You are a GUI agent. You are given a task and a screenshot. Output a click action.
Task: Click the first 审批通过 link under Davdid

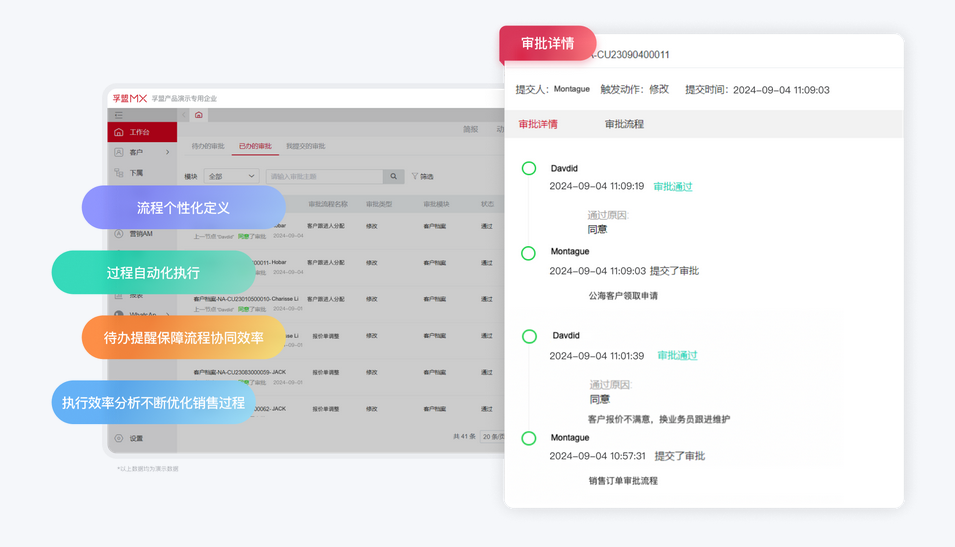[673, 187]
